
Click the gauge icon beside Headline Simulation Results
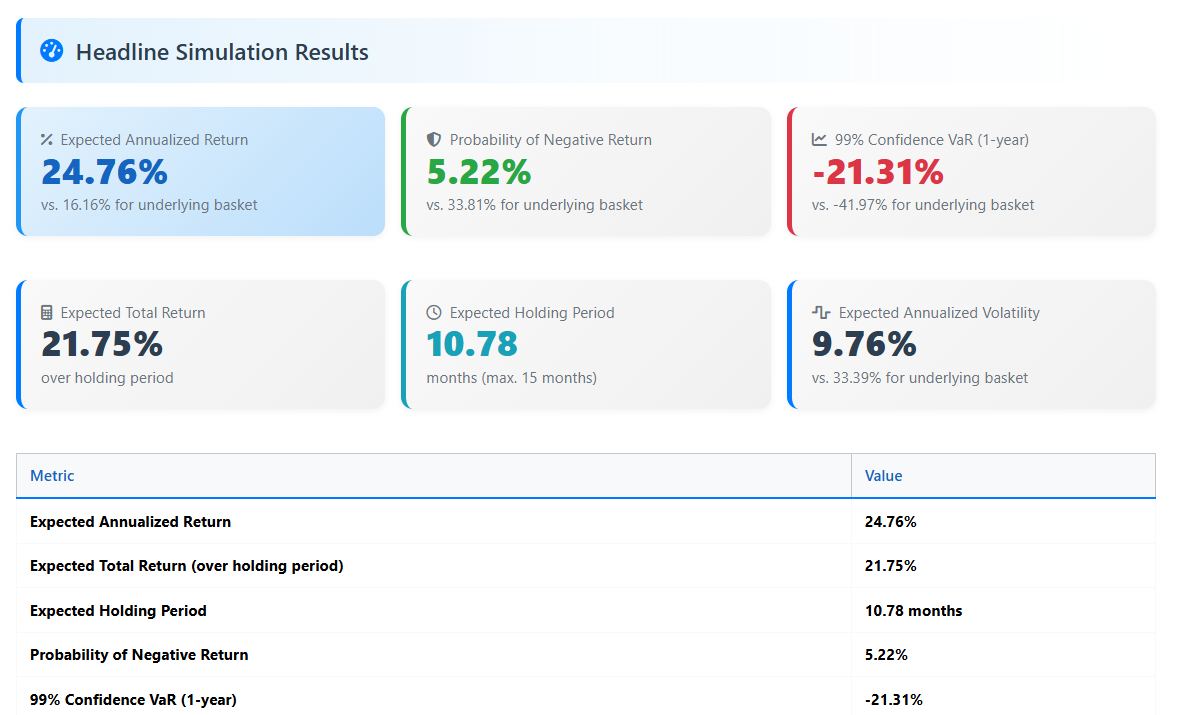tap(51, 50)
